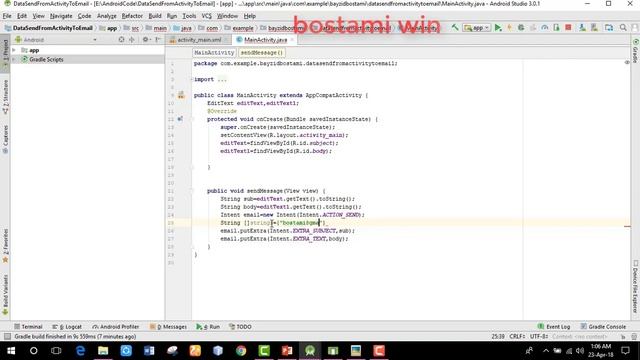640x360 pixels.
Task: Expand the app module tree node
Action: tap(14, 50)
